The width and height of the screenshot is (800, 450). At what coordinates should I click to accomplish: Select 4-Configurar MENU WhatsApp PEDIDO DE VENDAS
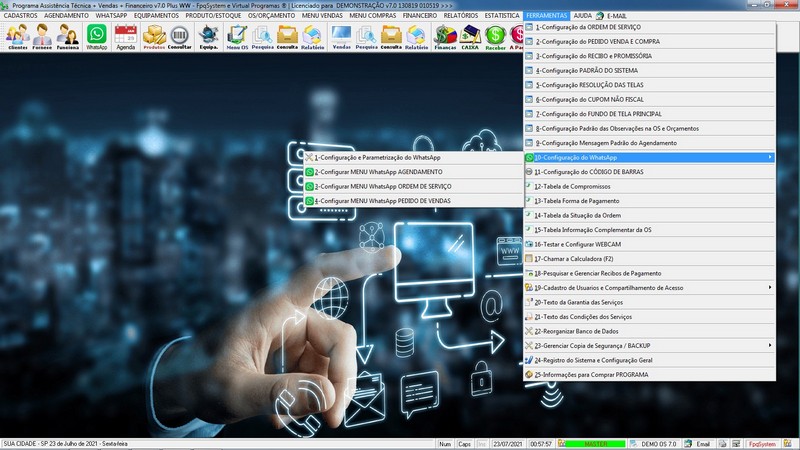pos(414,201)
